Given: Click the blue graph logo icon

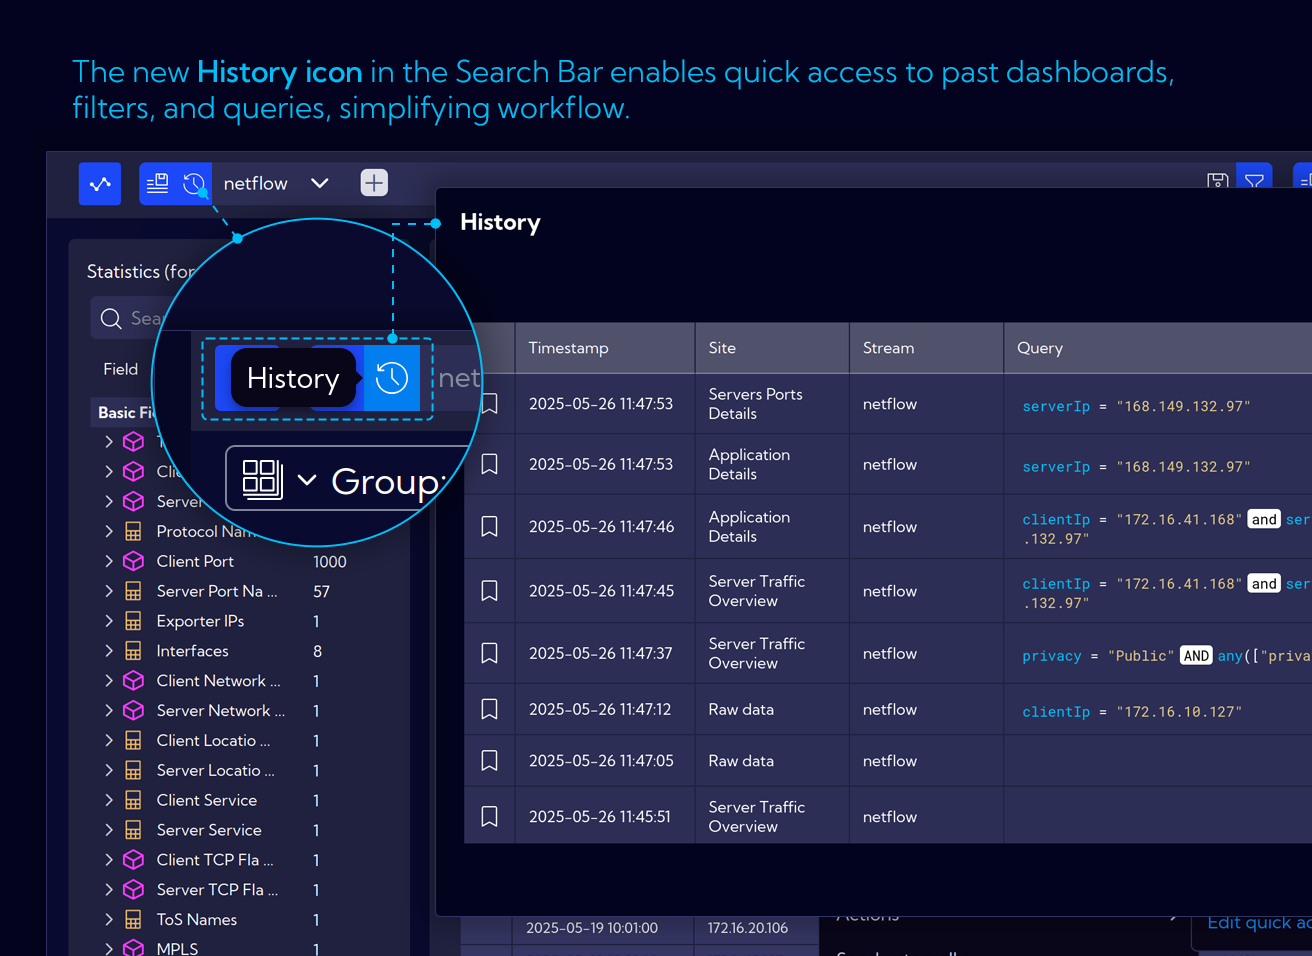Looking at the screenshot, I should (100, 184).
